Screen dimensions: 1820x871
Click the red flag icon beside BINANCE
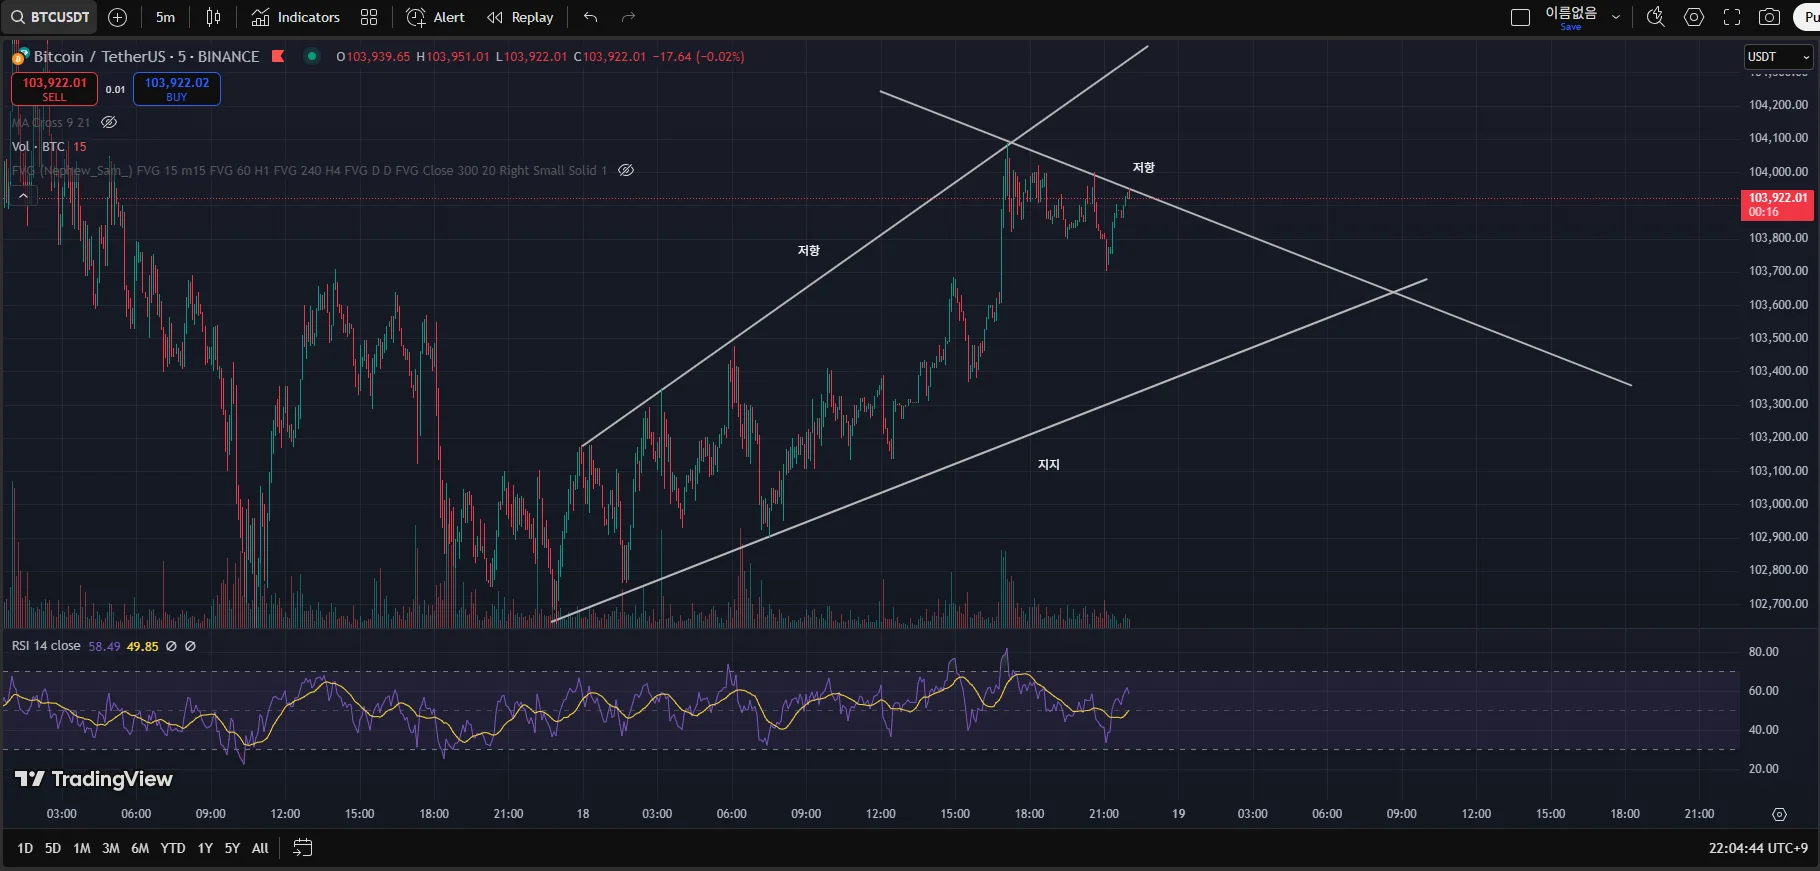(x=278, y=56)
